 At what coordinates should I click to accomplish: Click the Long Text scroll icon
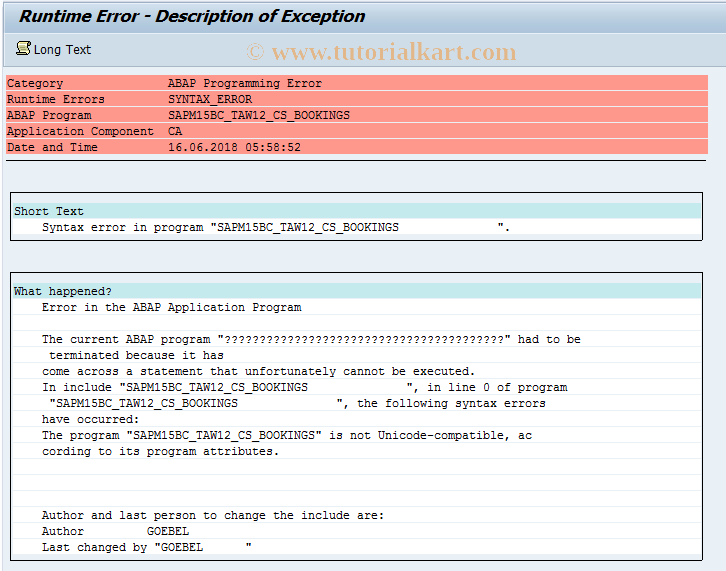(x=23, y=49)
